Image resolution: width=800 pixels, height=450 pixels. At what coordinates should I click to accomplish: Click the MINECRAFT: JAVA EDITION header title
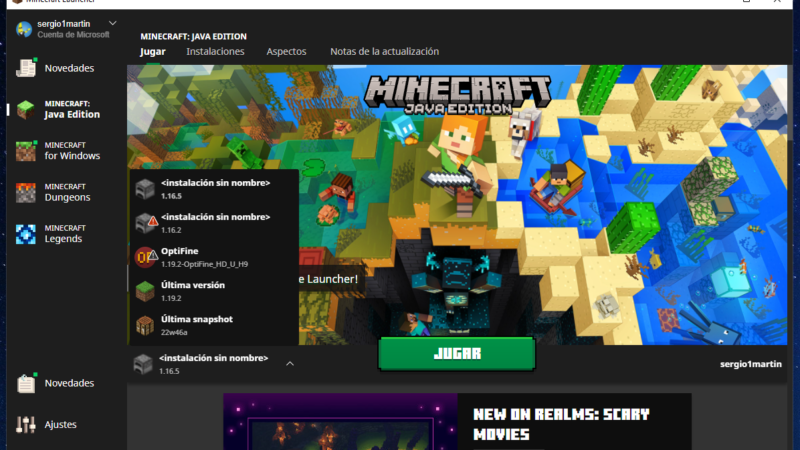pyautogui.click(x=193, y=37)
